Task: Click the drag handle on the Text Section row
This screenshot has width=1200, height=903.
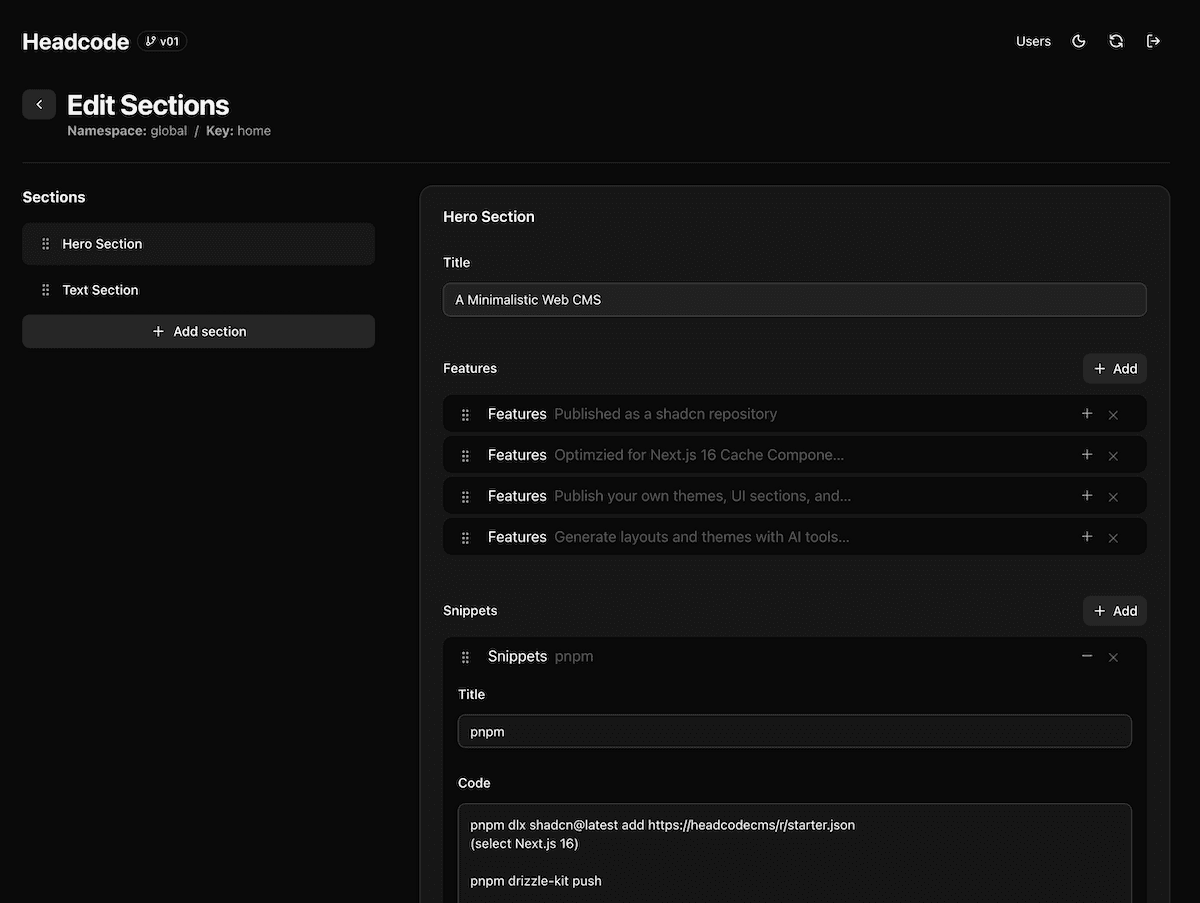Action: (x=45, y=289)
